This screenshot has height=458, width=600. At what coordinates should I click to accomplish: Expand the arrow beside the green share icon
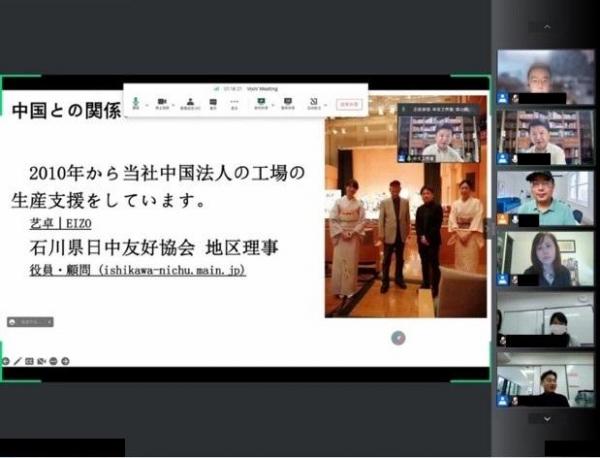(x=273, y=105)
